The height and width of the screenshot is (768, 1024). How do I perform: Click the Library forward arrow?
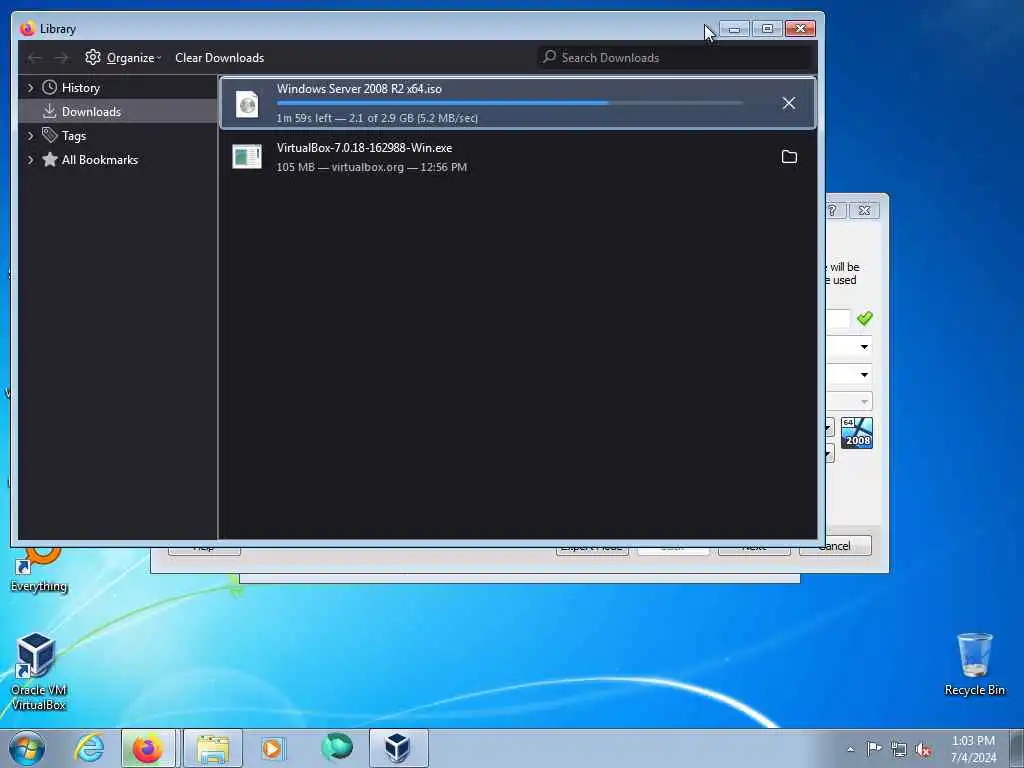click(x=61, y=58)
